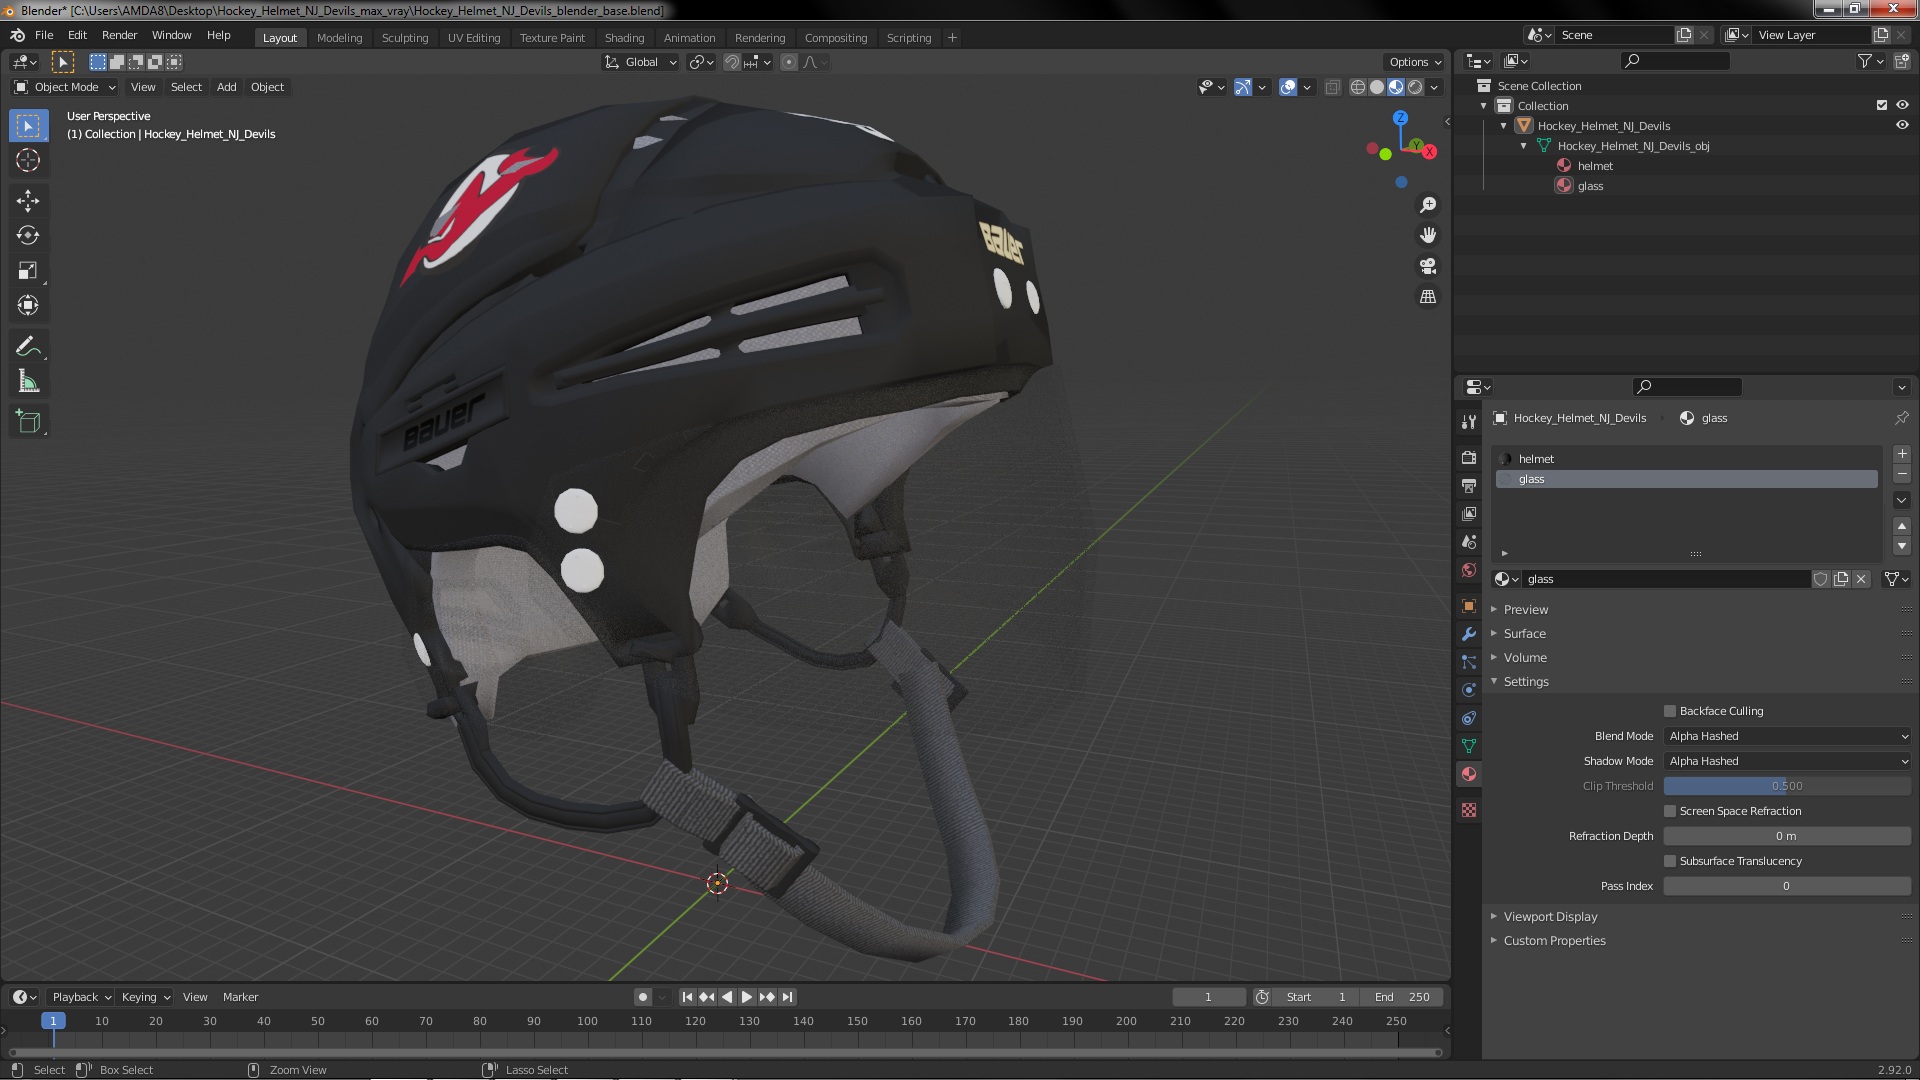Screen dimensions: 1920x1080
Task: Activate the Scale tool
Action: [28, 271]
